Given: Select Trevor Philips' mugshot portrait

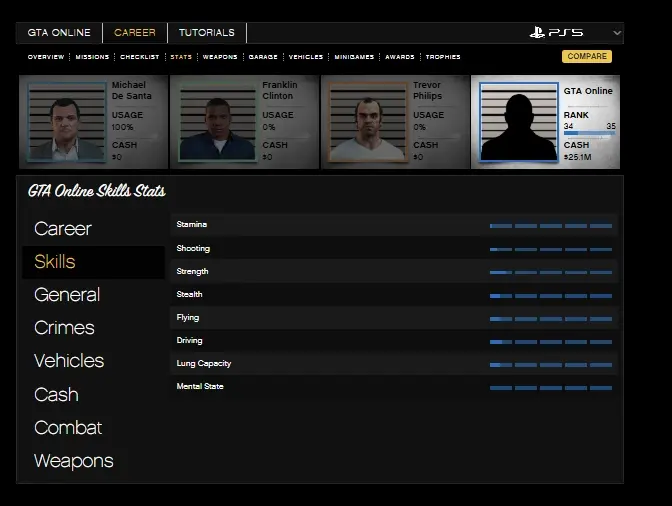Looking at the screenshot, I should click(x=368, y=122).
